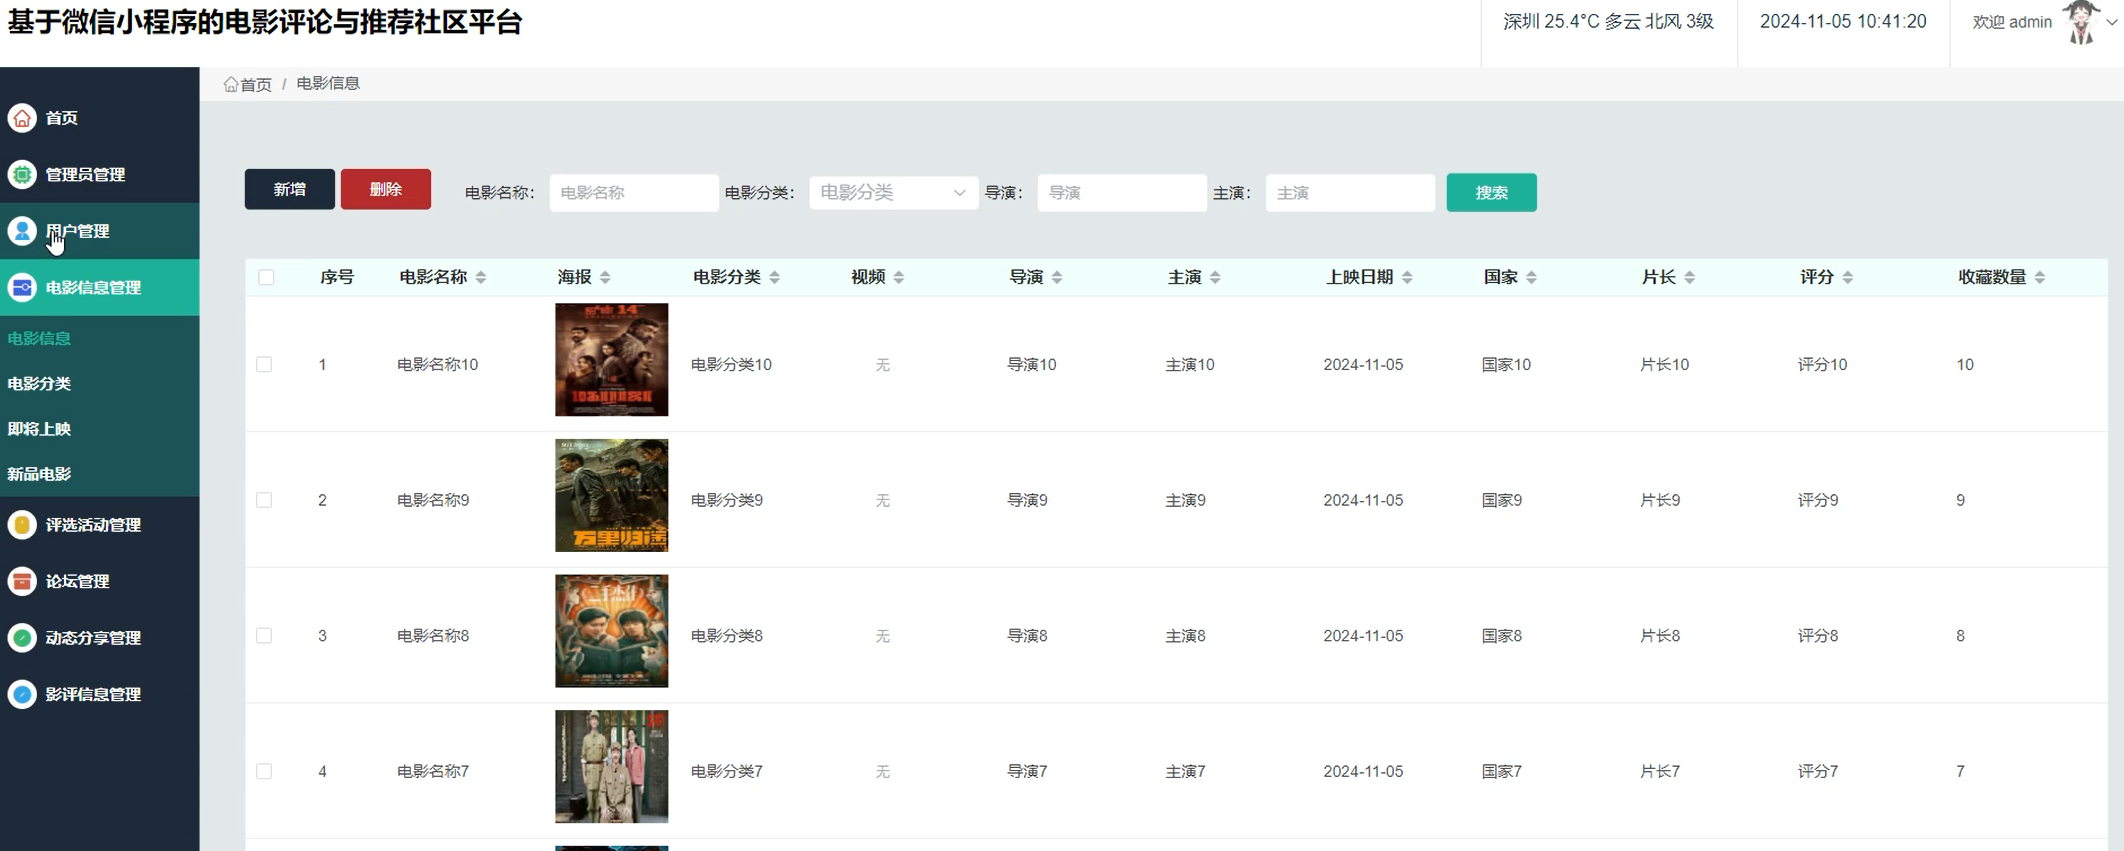Click the 评分10 cell
This screenshot has height=851, width=2124.
coord(1822,364)
